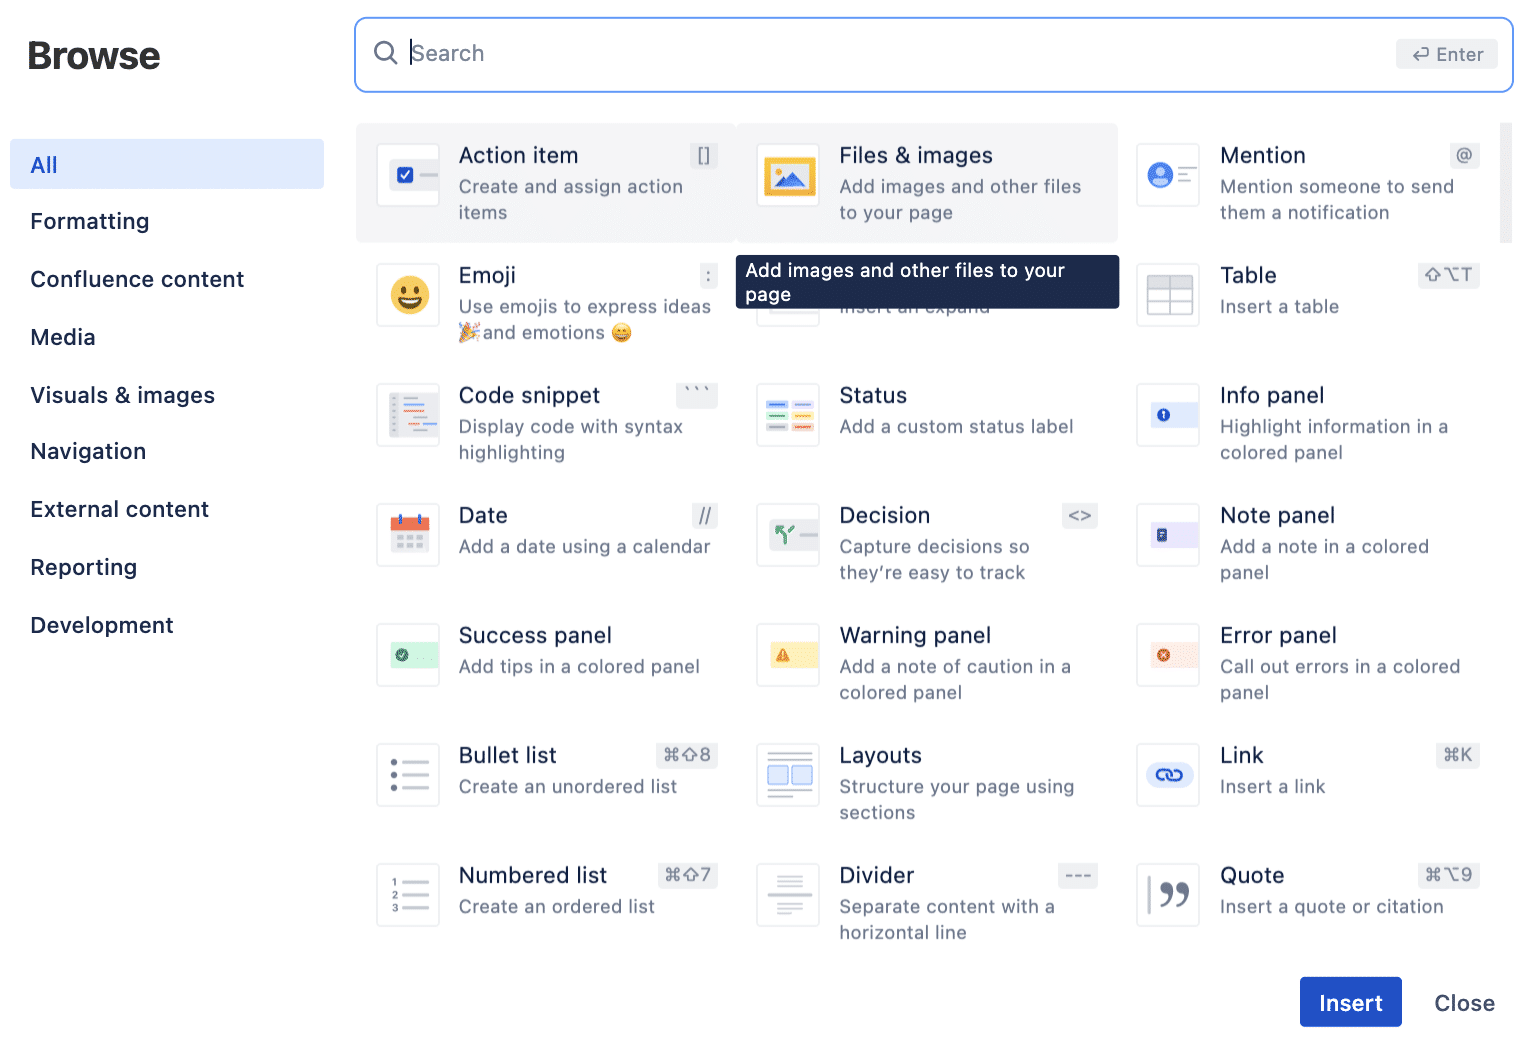The width and height of the screenshot is (1528, 1044).
Task: Click the 'Action item' title text
Action: point(518,155)
